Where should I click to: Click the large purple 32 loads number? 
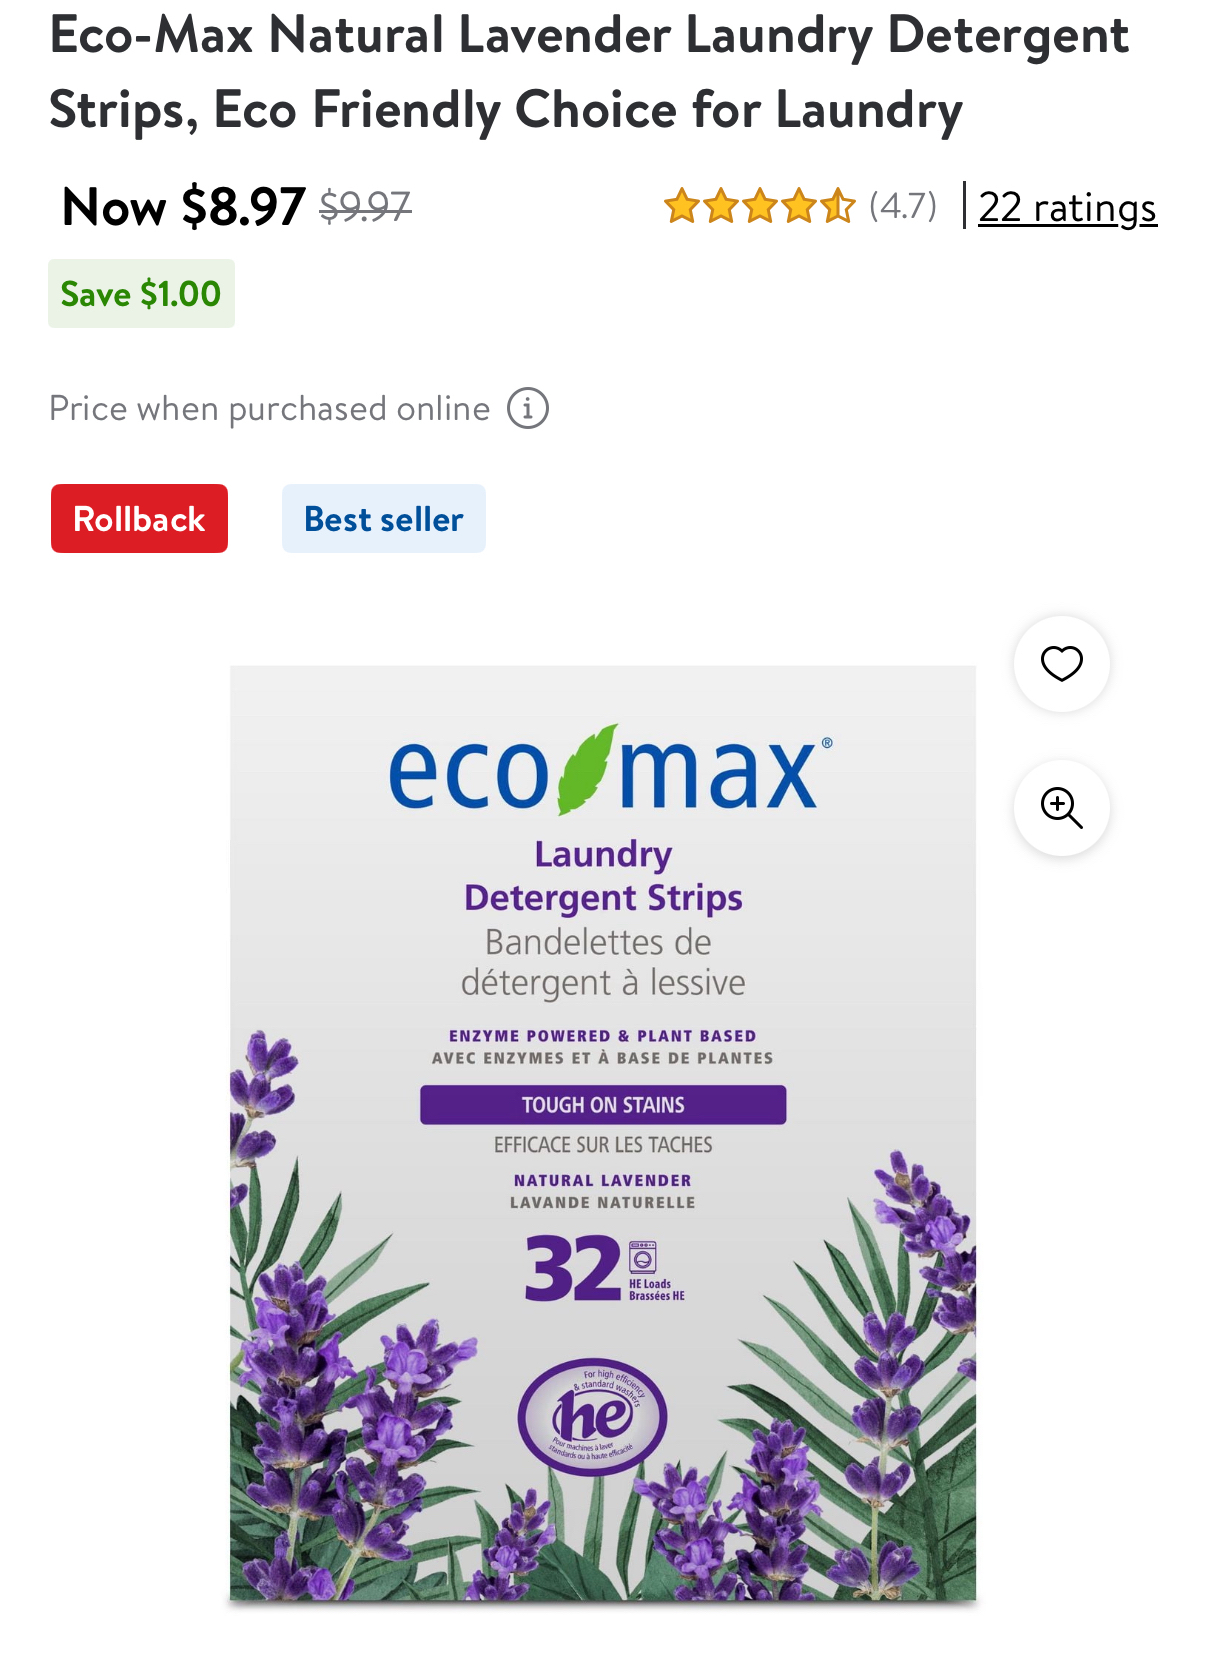click(x=573, y=1269)
